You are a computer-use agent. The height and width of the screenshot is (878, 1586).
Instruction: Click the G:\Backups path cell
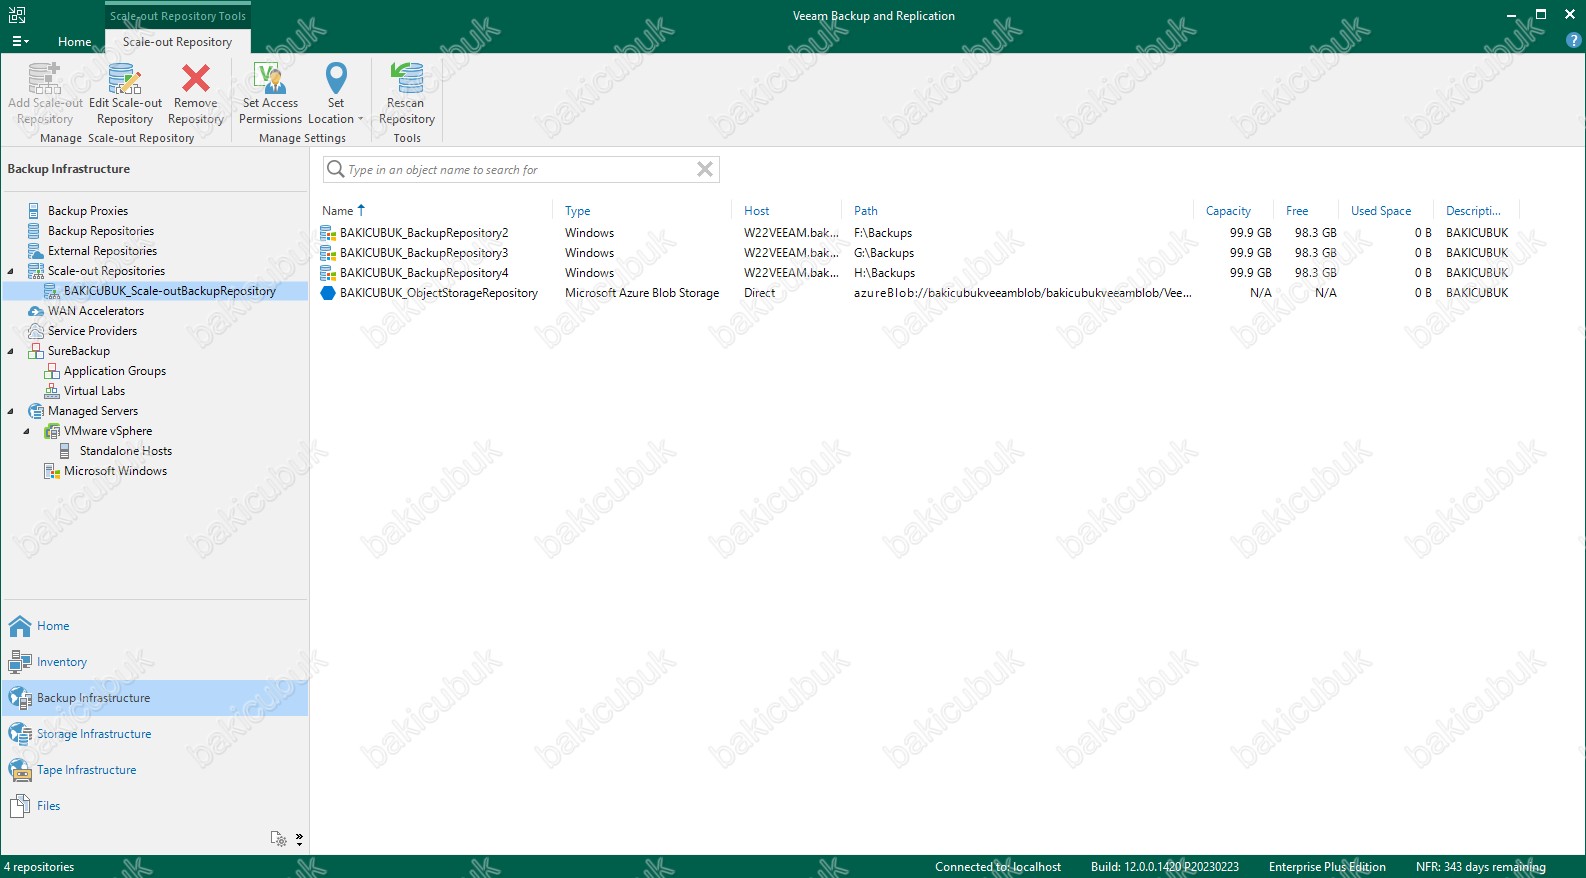pyautogui.click(x=884, y=253)
